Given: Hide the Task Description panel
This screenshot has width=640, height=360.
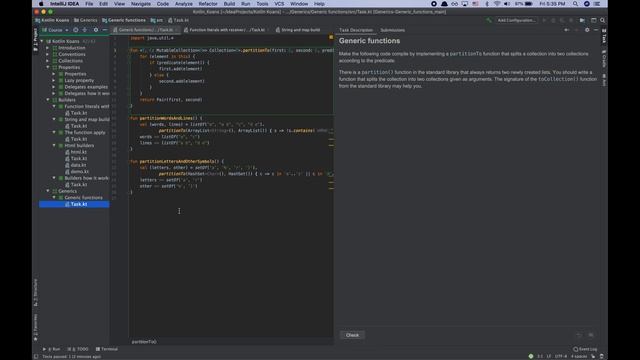Looking at the screenshot, I should point(596,30).
